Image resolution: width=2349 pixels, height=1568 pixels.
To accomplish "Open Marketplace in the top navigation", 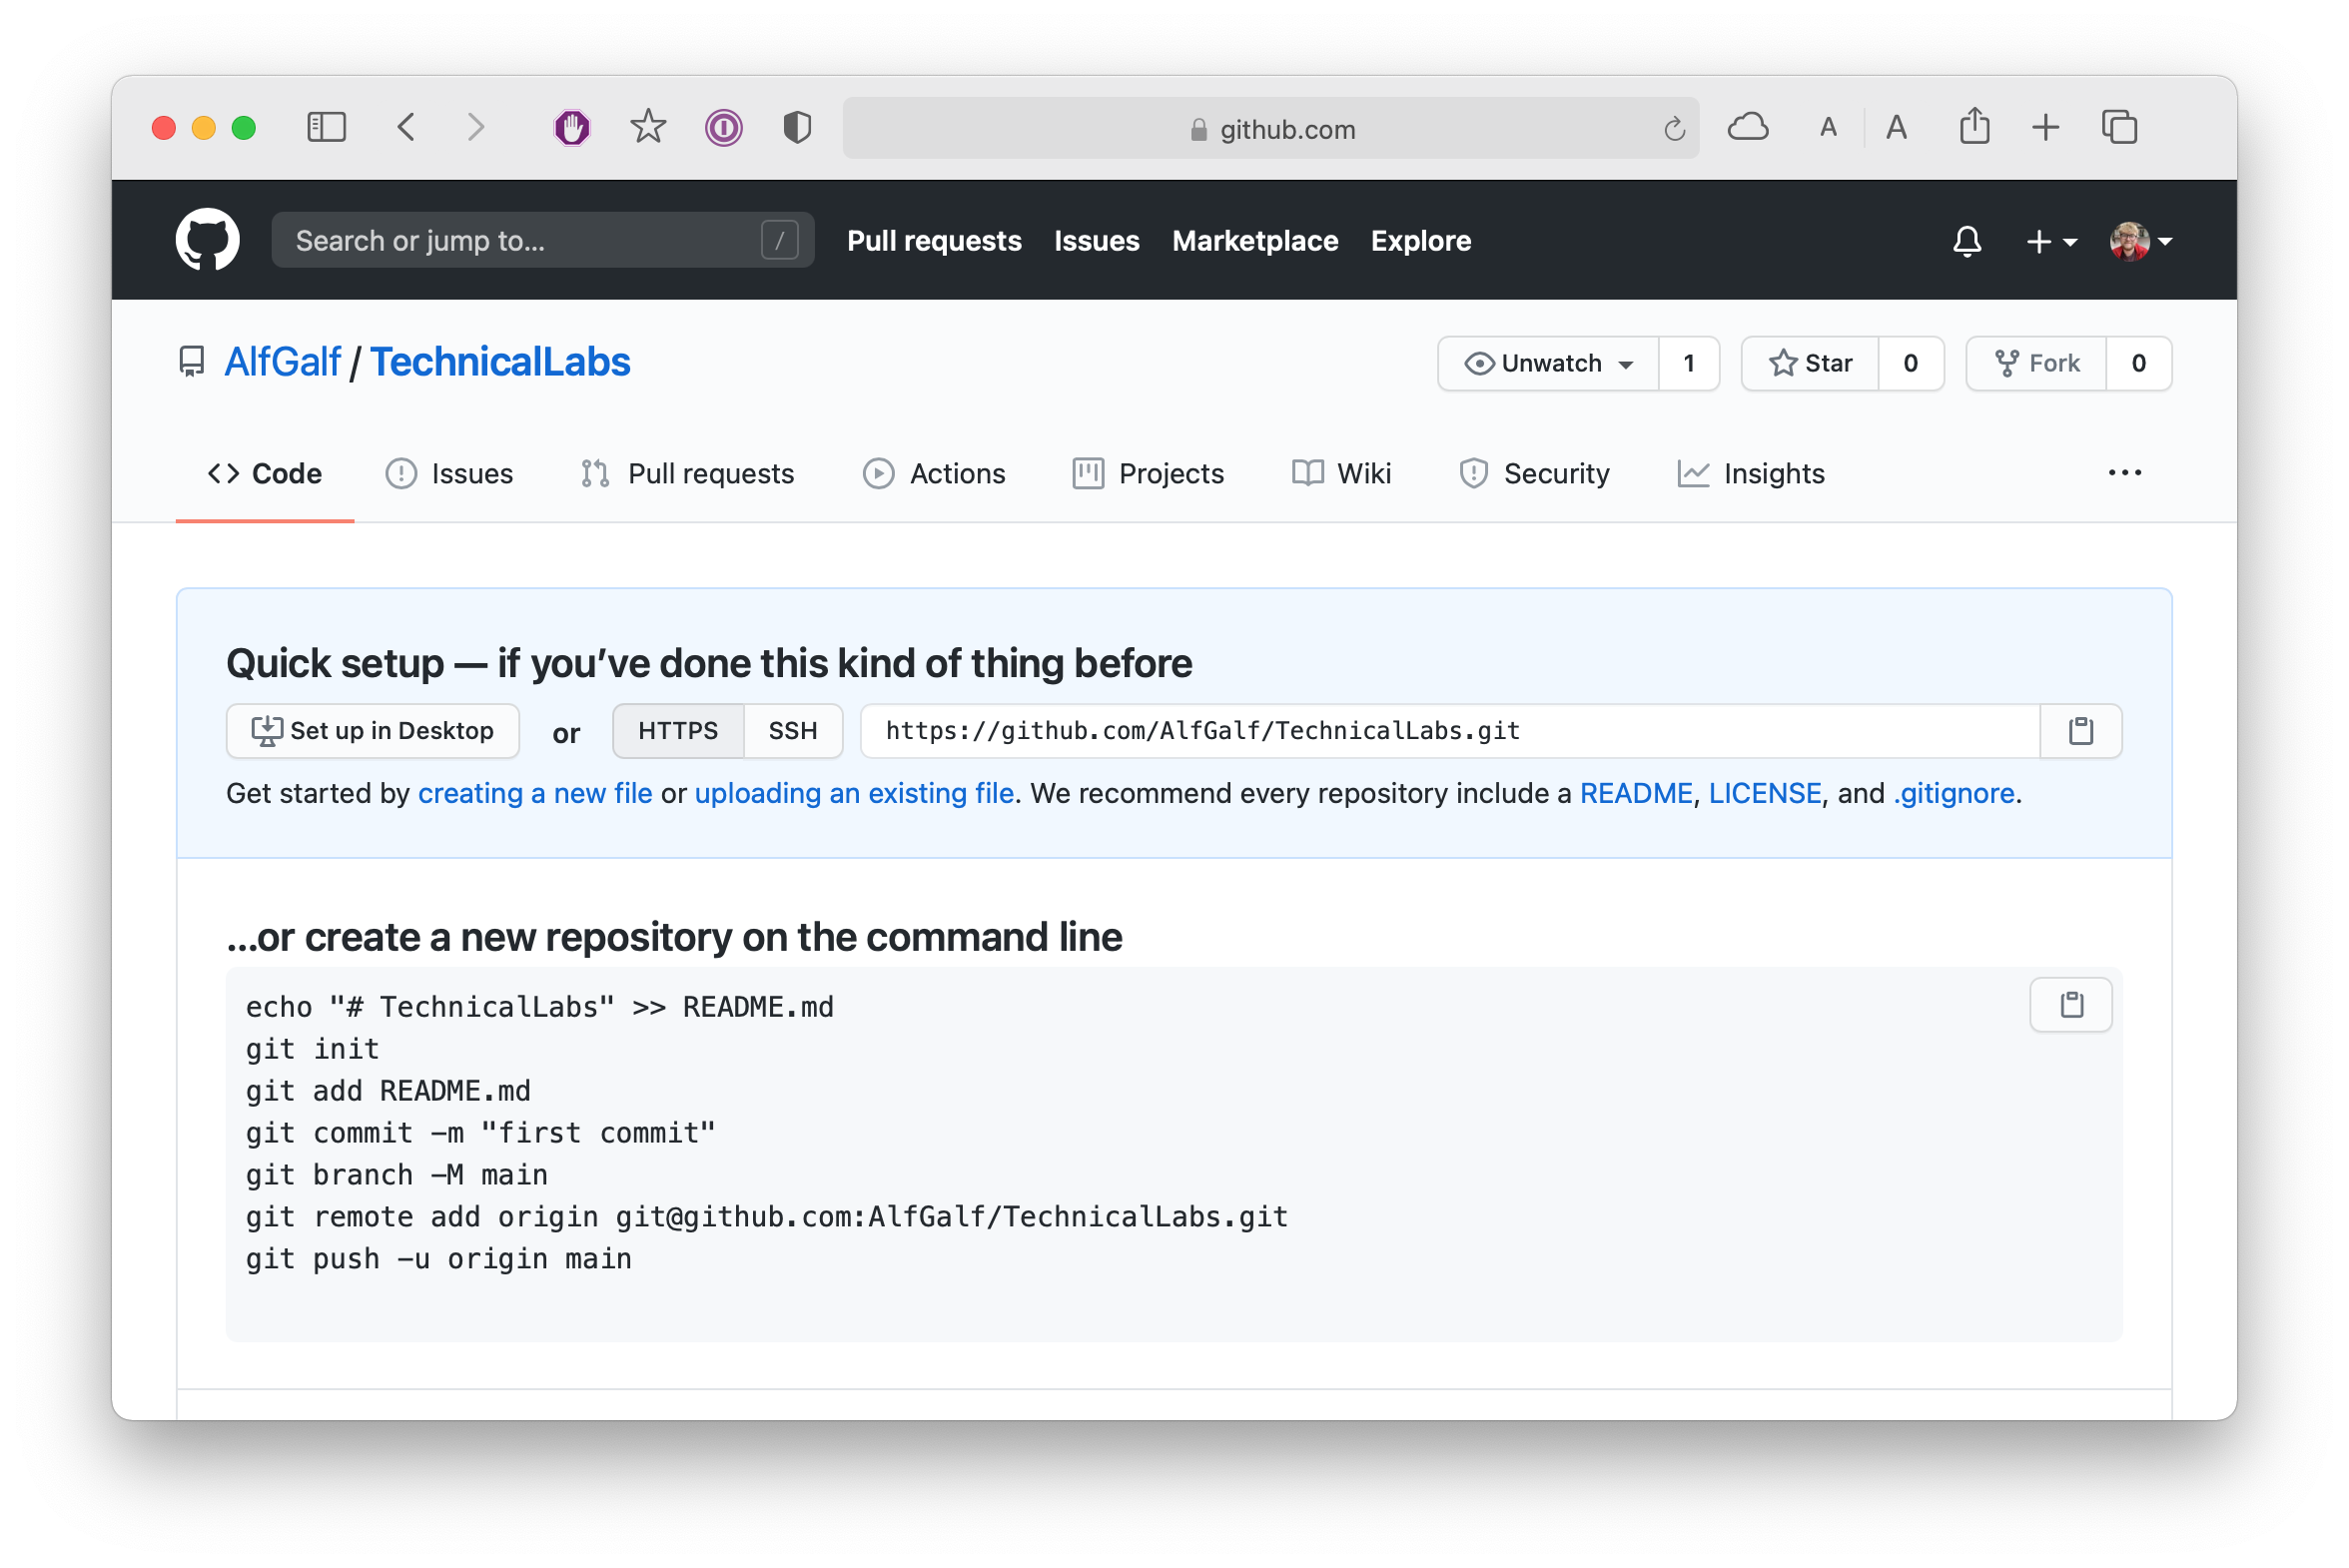I will [1255, 241].
